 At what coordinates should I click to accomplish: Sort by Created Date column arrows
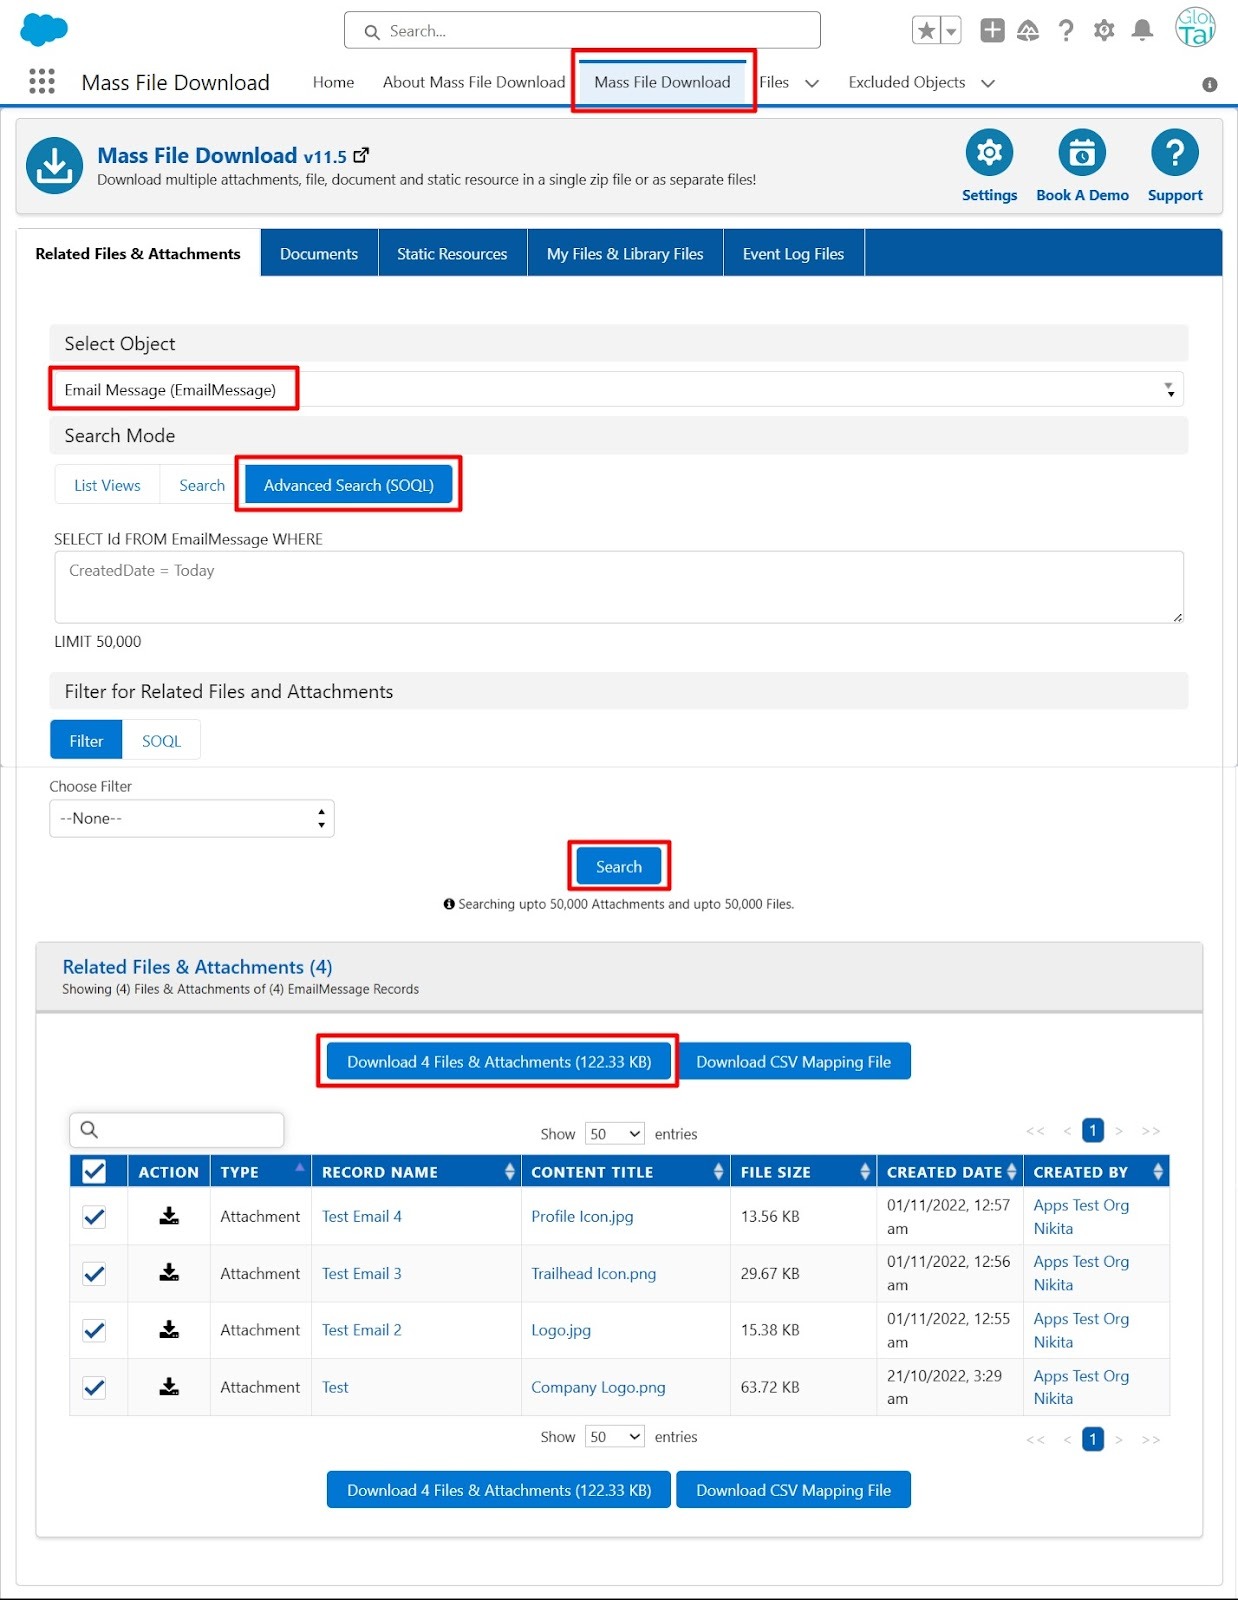(x=1011, y=1171)
